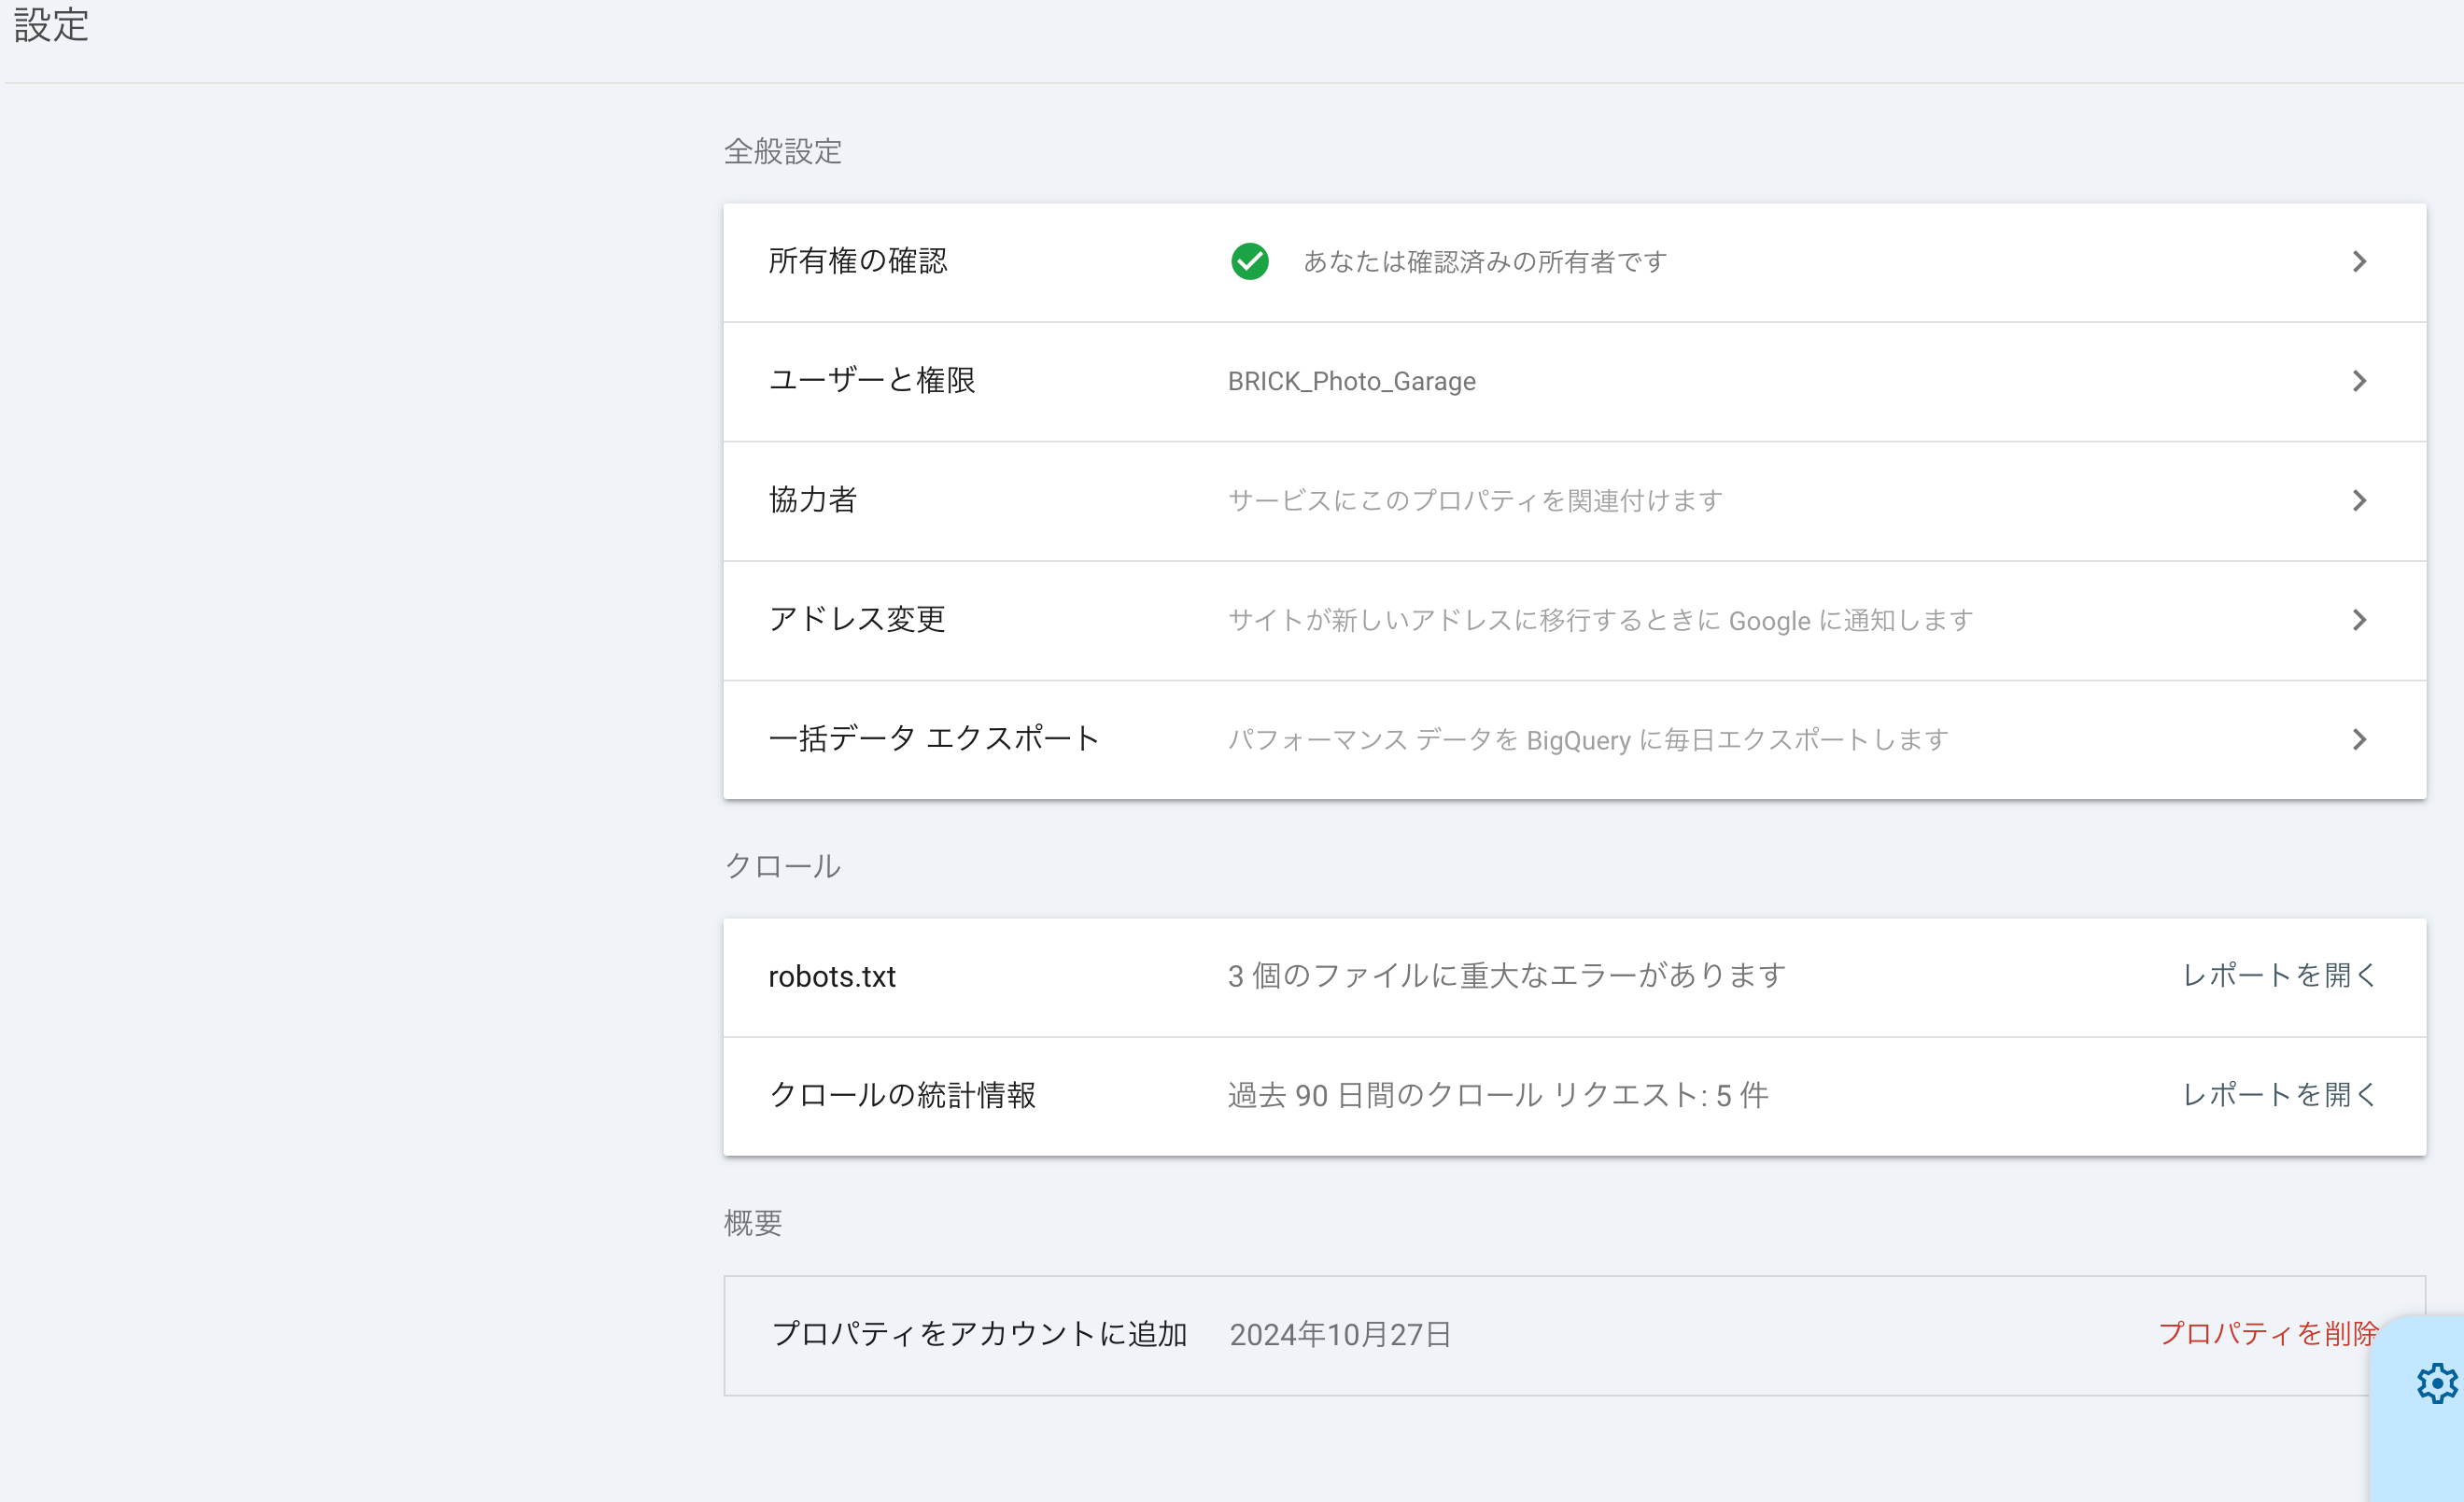Click the アドレス変更 label text
The height and width of the screenshot is (1502, 2464).
point(856,619)
